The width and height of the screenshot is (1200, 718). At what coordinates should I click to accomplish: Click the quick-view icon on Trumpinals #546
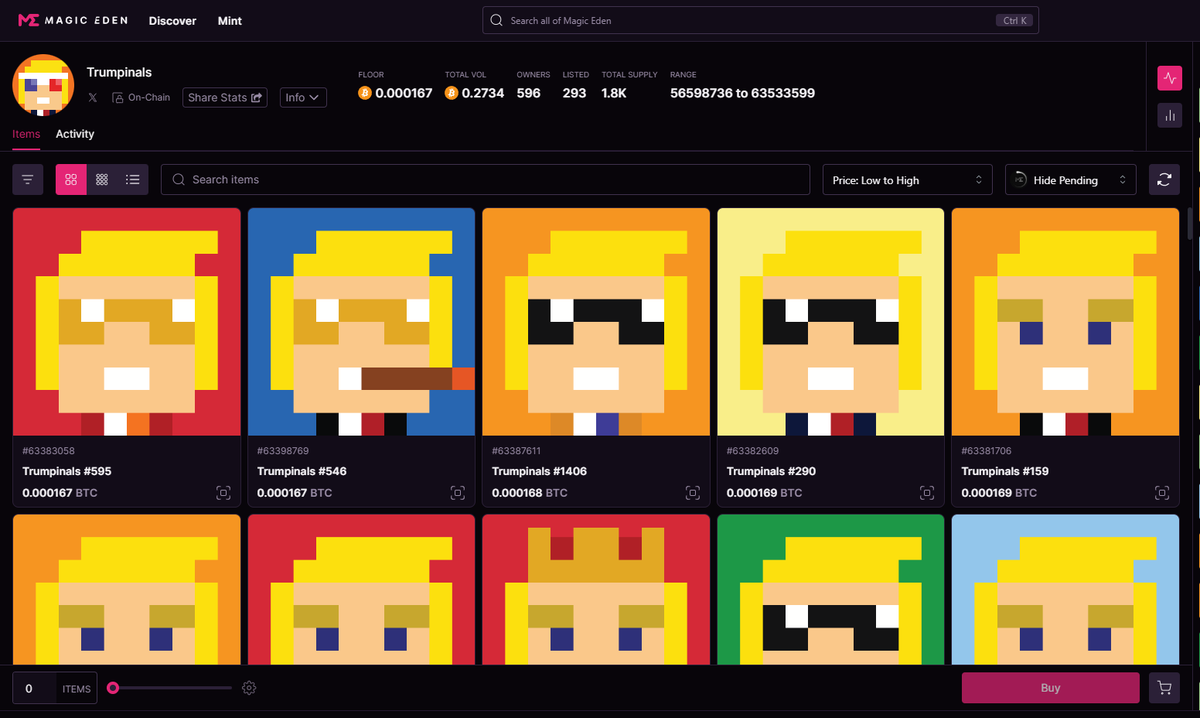[x=458, y=493]
